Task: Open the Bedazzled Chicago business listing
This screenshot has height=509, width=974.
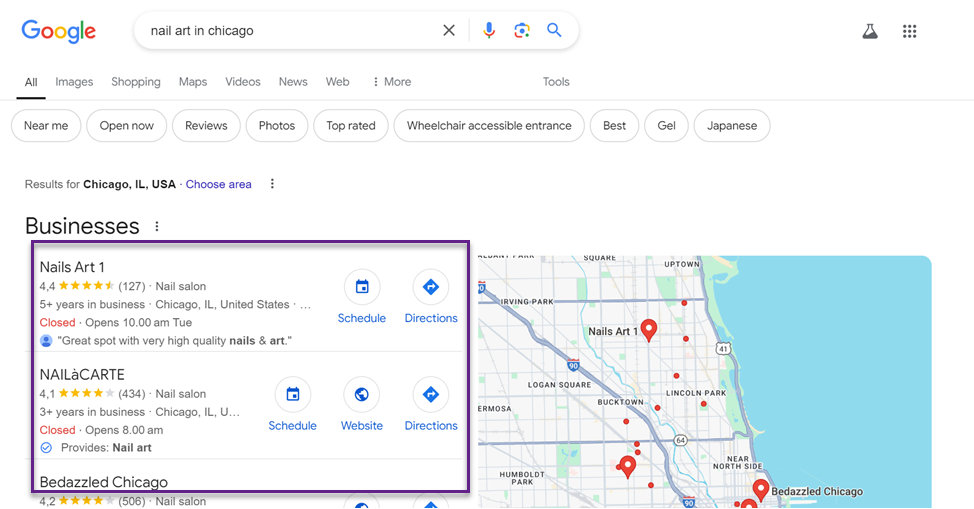Action: (104, 482)
